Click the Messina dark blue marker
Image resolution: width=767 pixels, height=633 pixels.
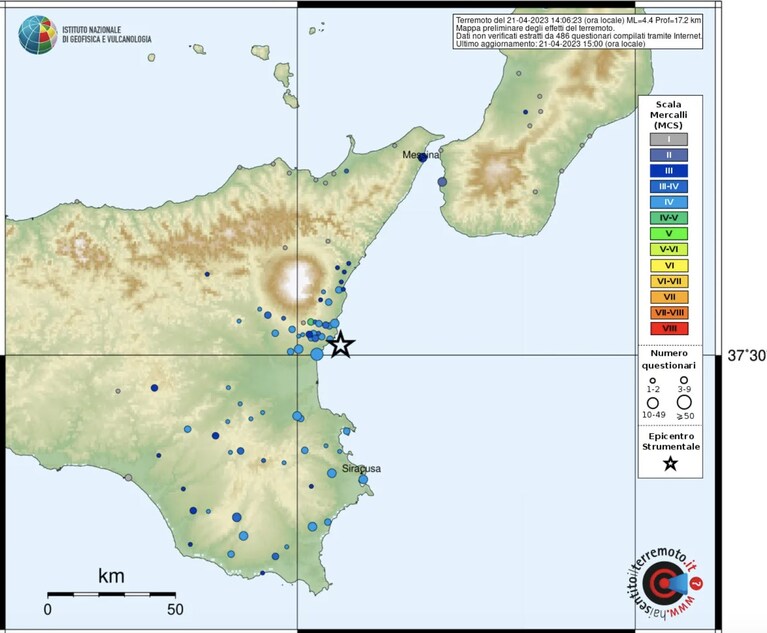[423, 158]
